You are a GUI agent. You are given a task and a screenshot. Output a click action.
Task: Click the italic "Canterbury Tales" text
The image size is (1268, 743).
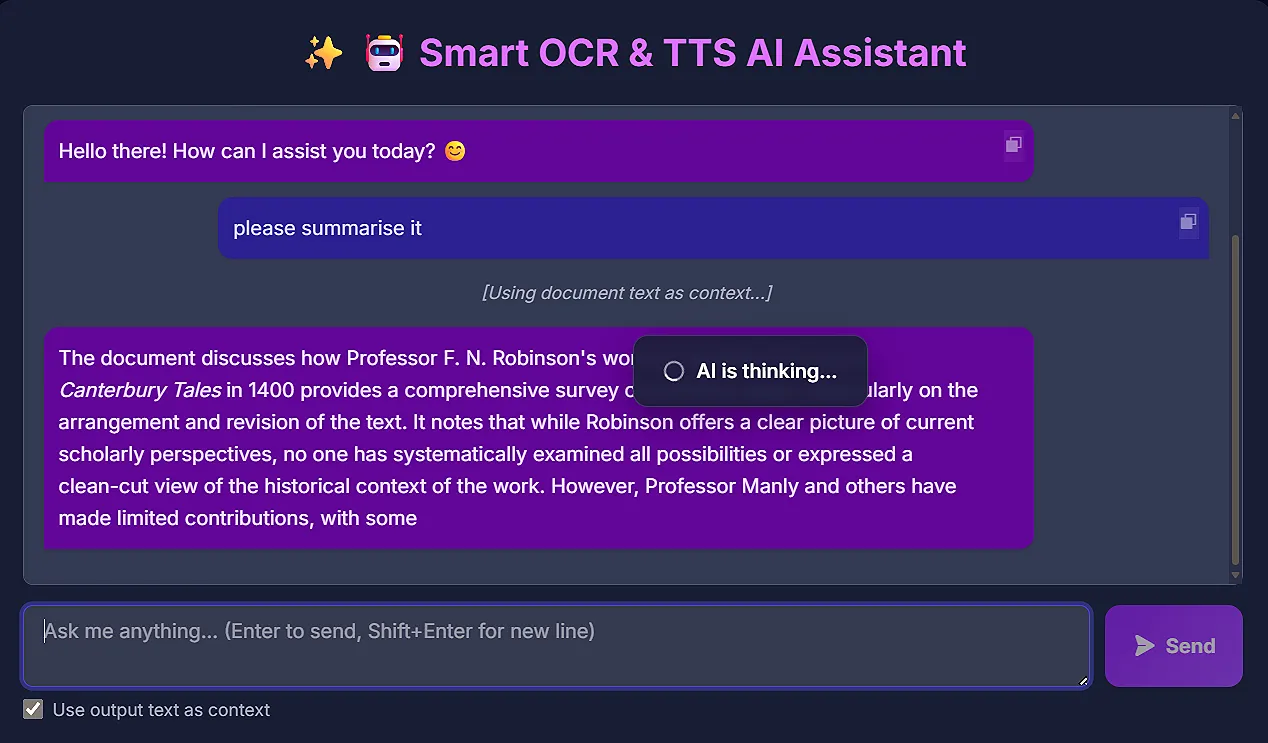pyautogui.click(x=140, y=390)
